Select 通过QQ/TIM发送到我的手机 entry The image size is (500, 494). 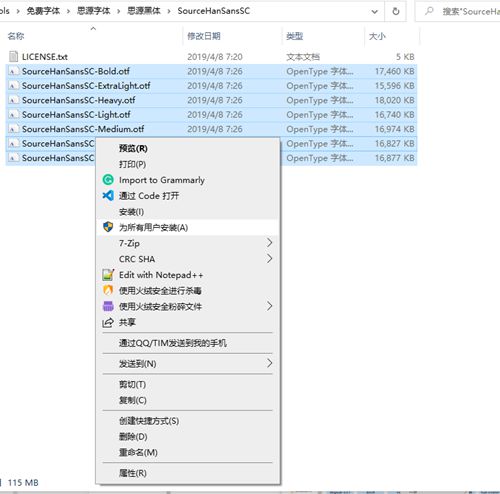pos(187,343)
